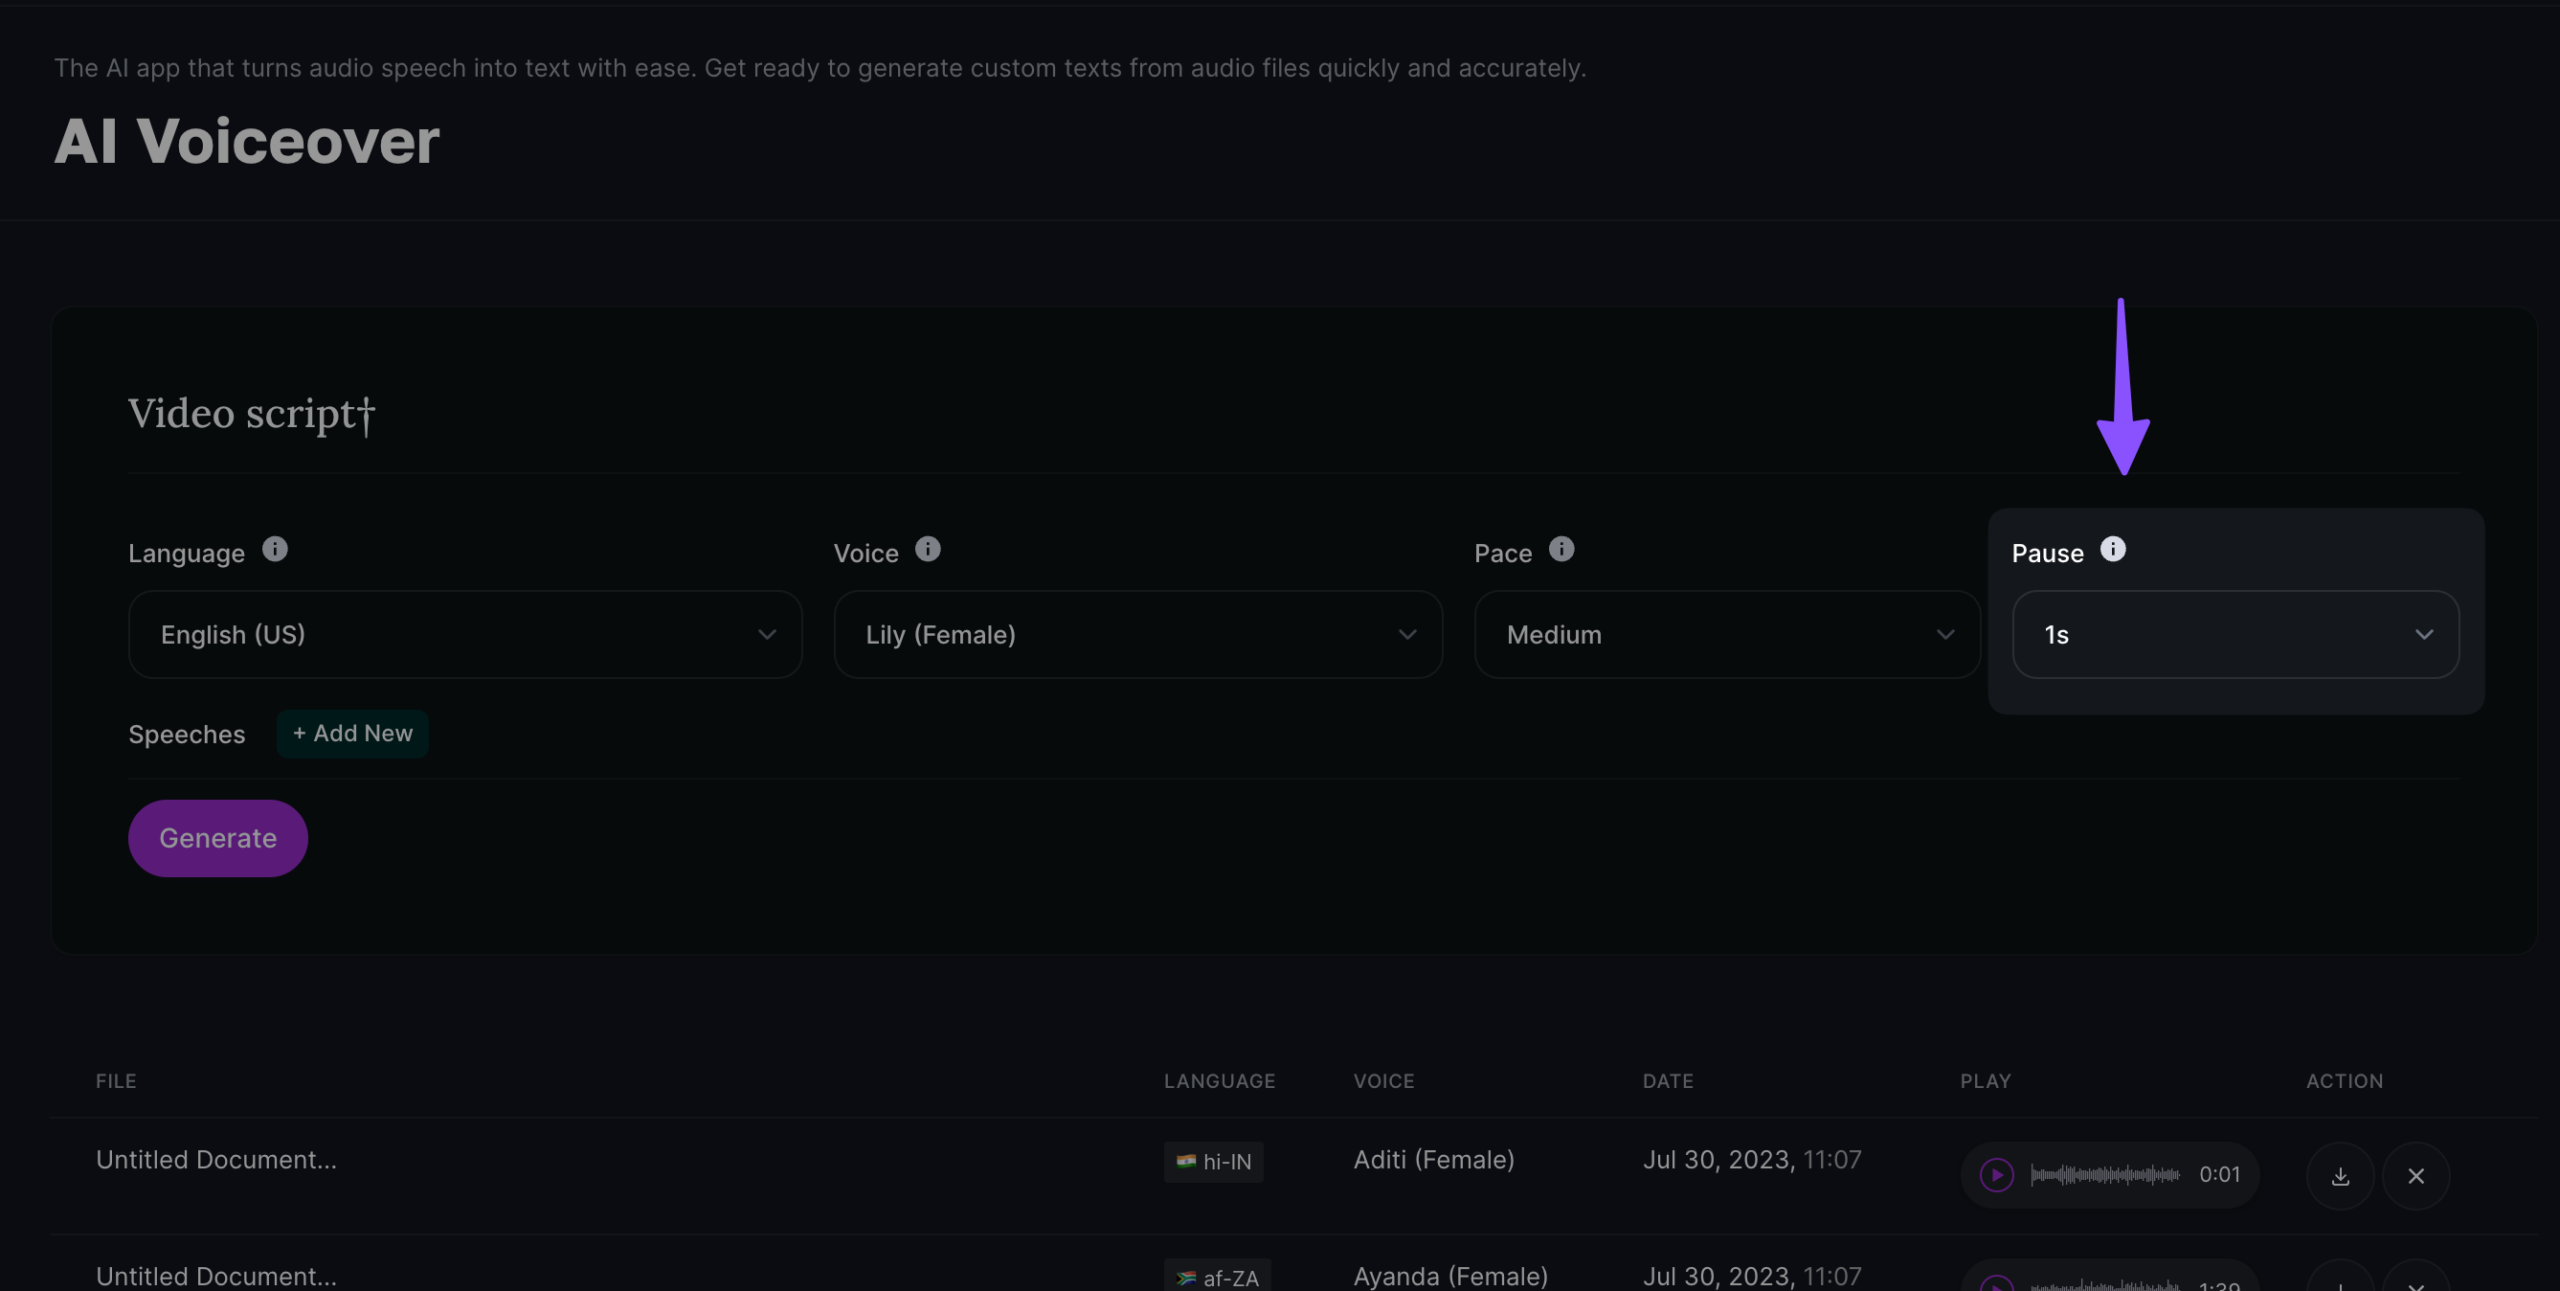Play the Aditi (Female) audio clip
This screenshot has height=1291, width=2560.
coord(1997,1175)
